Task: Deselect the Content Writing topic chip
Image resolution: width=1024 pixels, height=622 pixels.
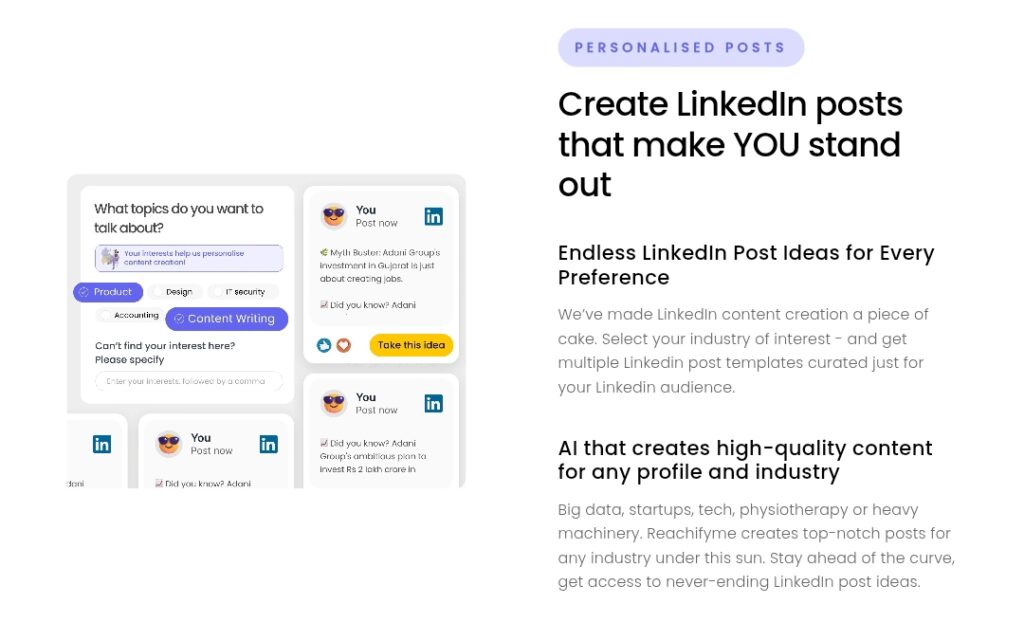Action: 228,318
